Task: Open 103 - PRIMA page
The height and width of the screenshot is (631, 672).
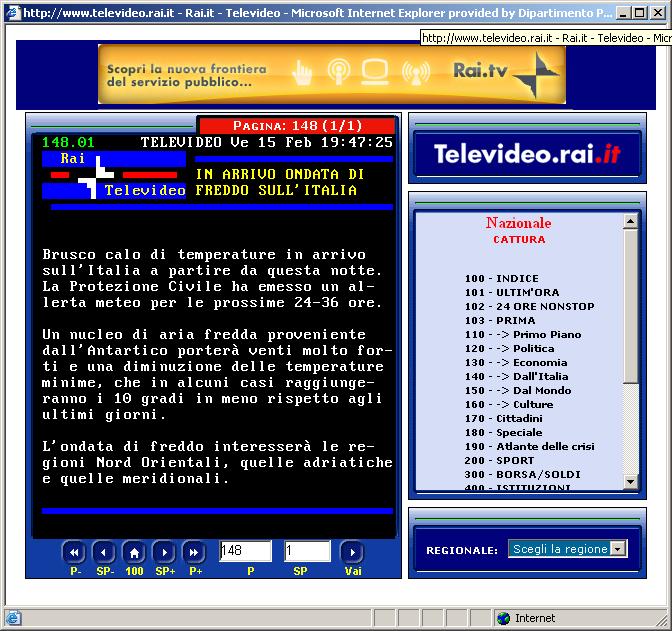Action: coord(500,321)
